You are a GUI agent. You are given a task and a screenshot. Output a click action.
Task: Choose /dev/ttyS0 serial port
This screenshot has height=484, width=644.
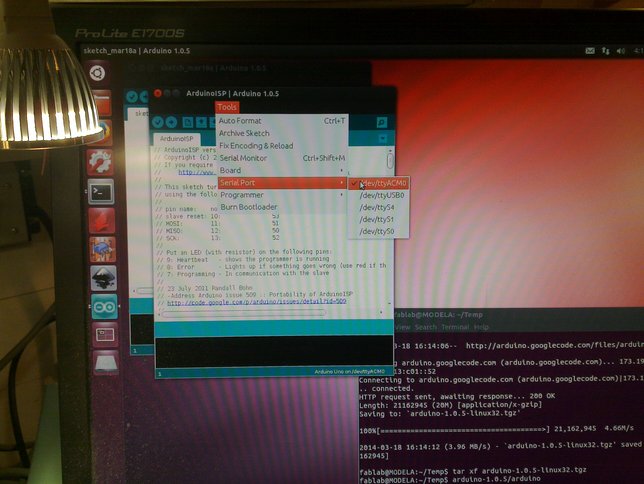[x=378, y=231]
